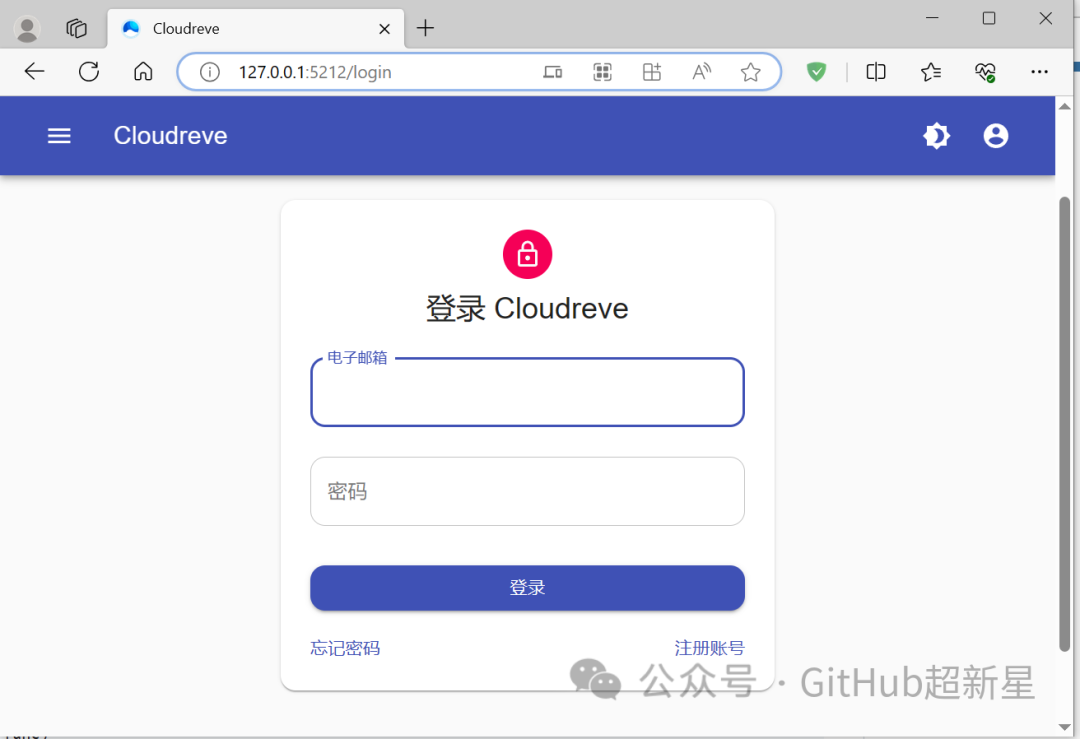The height and width of the screenshot is (739, 1080).
Task: Reload the page with refresh icon
Action: (x=89, y=72)
